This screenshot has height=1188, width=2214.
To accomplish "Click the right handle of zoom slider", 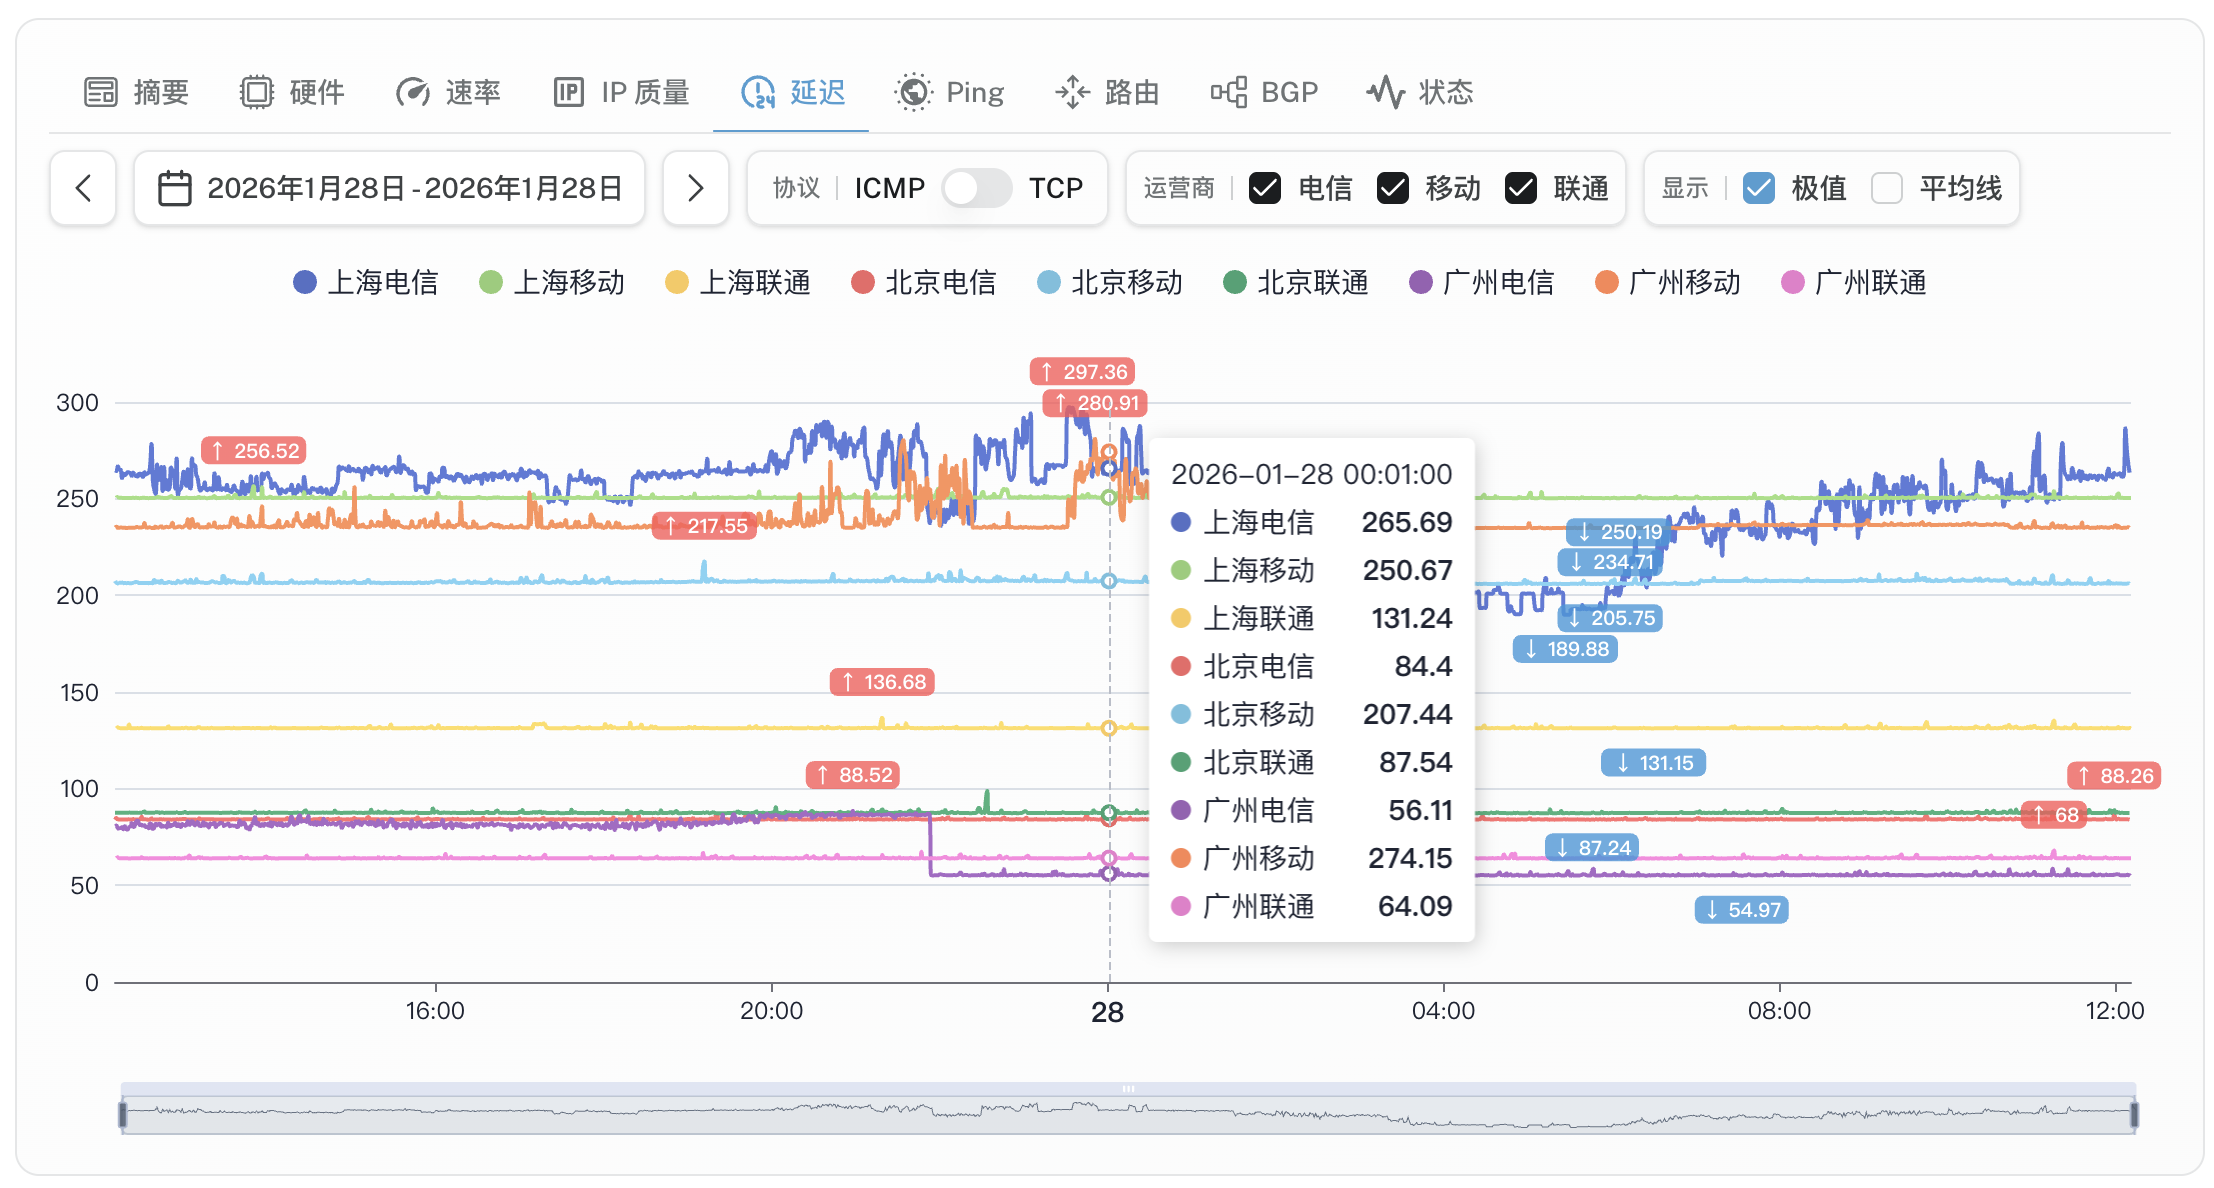I will pyautogui.click(x=2134, y=1114).
